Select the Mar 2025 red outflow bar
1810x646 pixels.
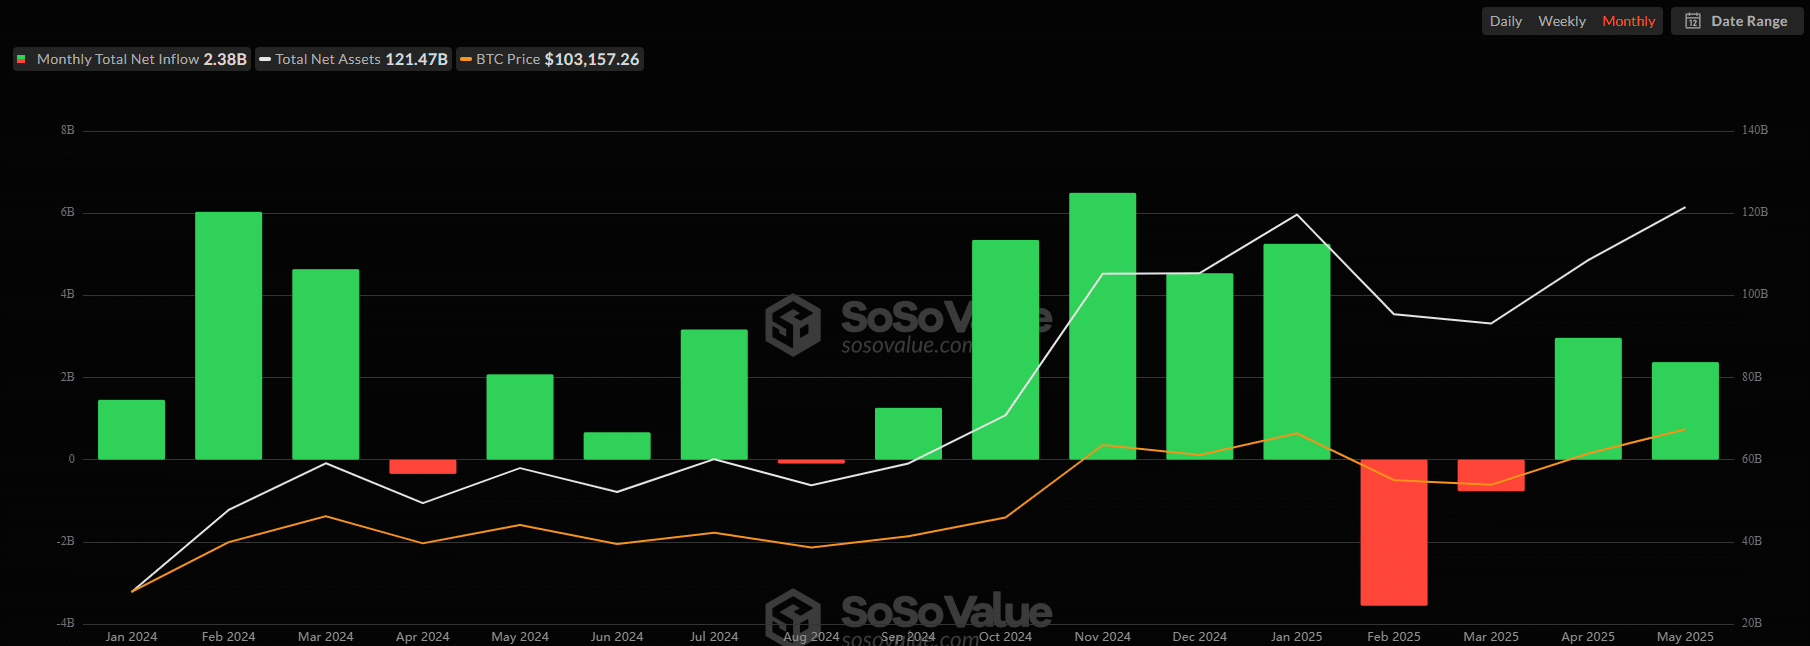(1490, 476)
